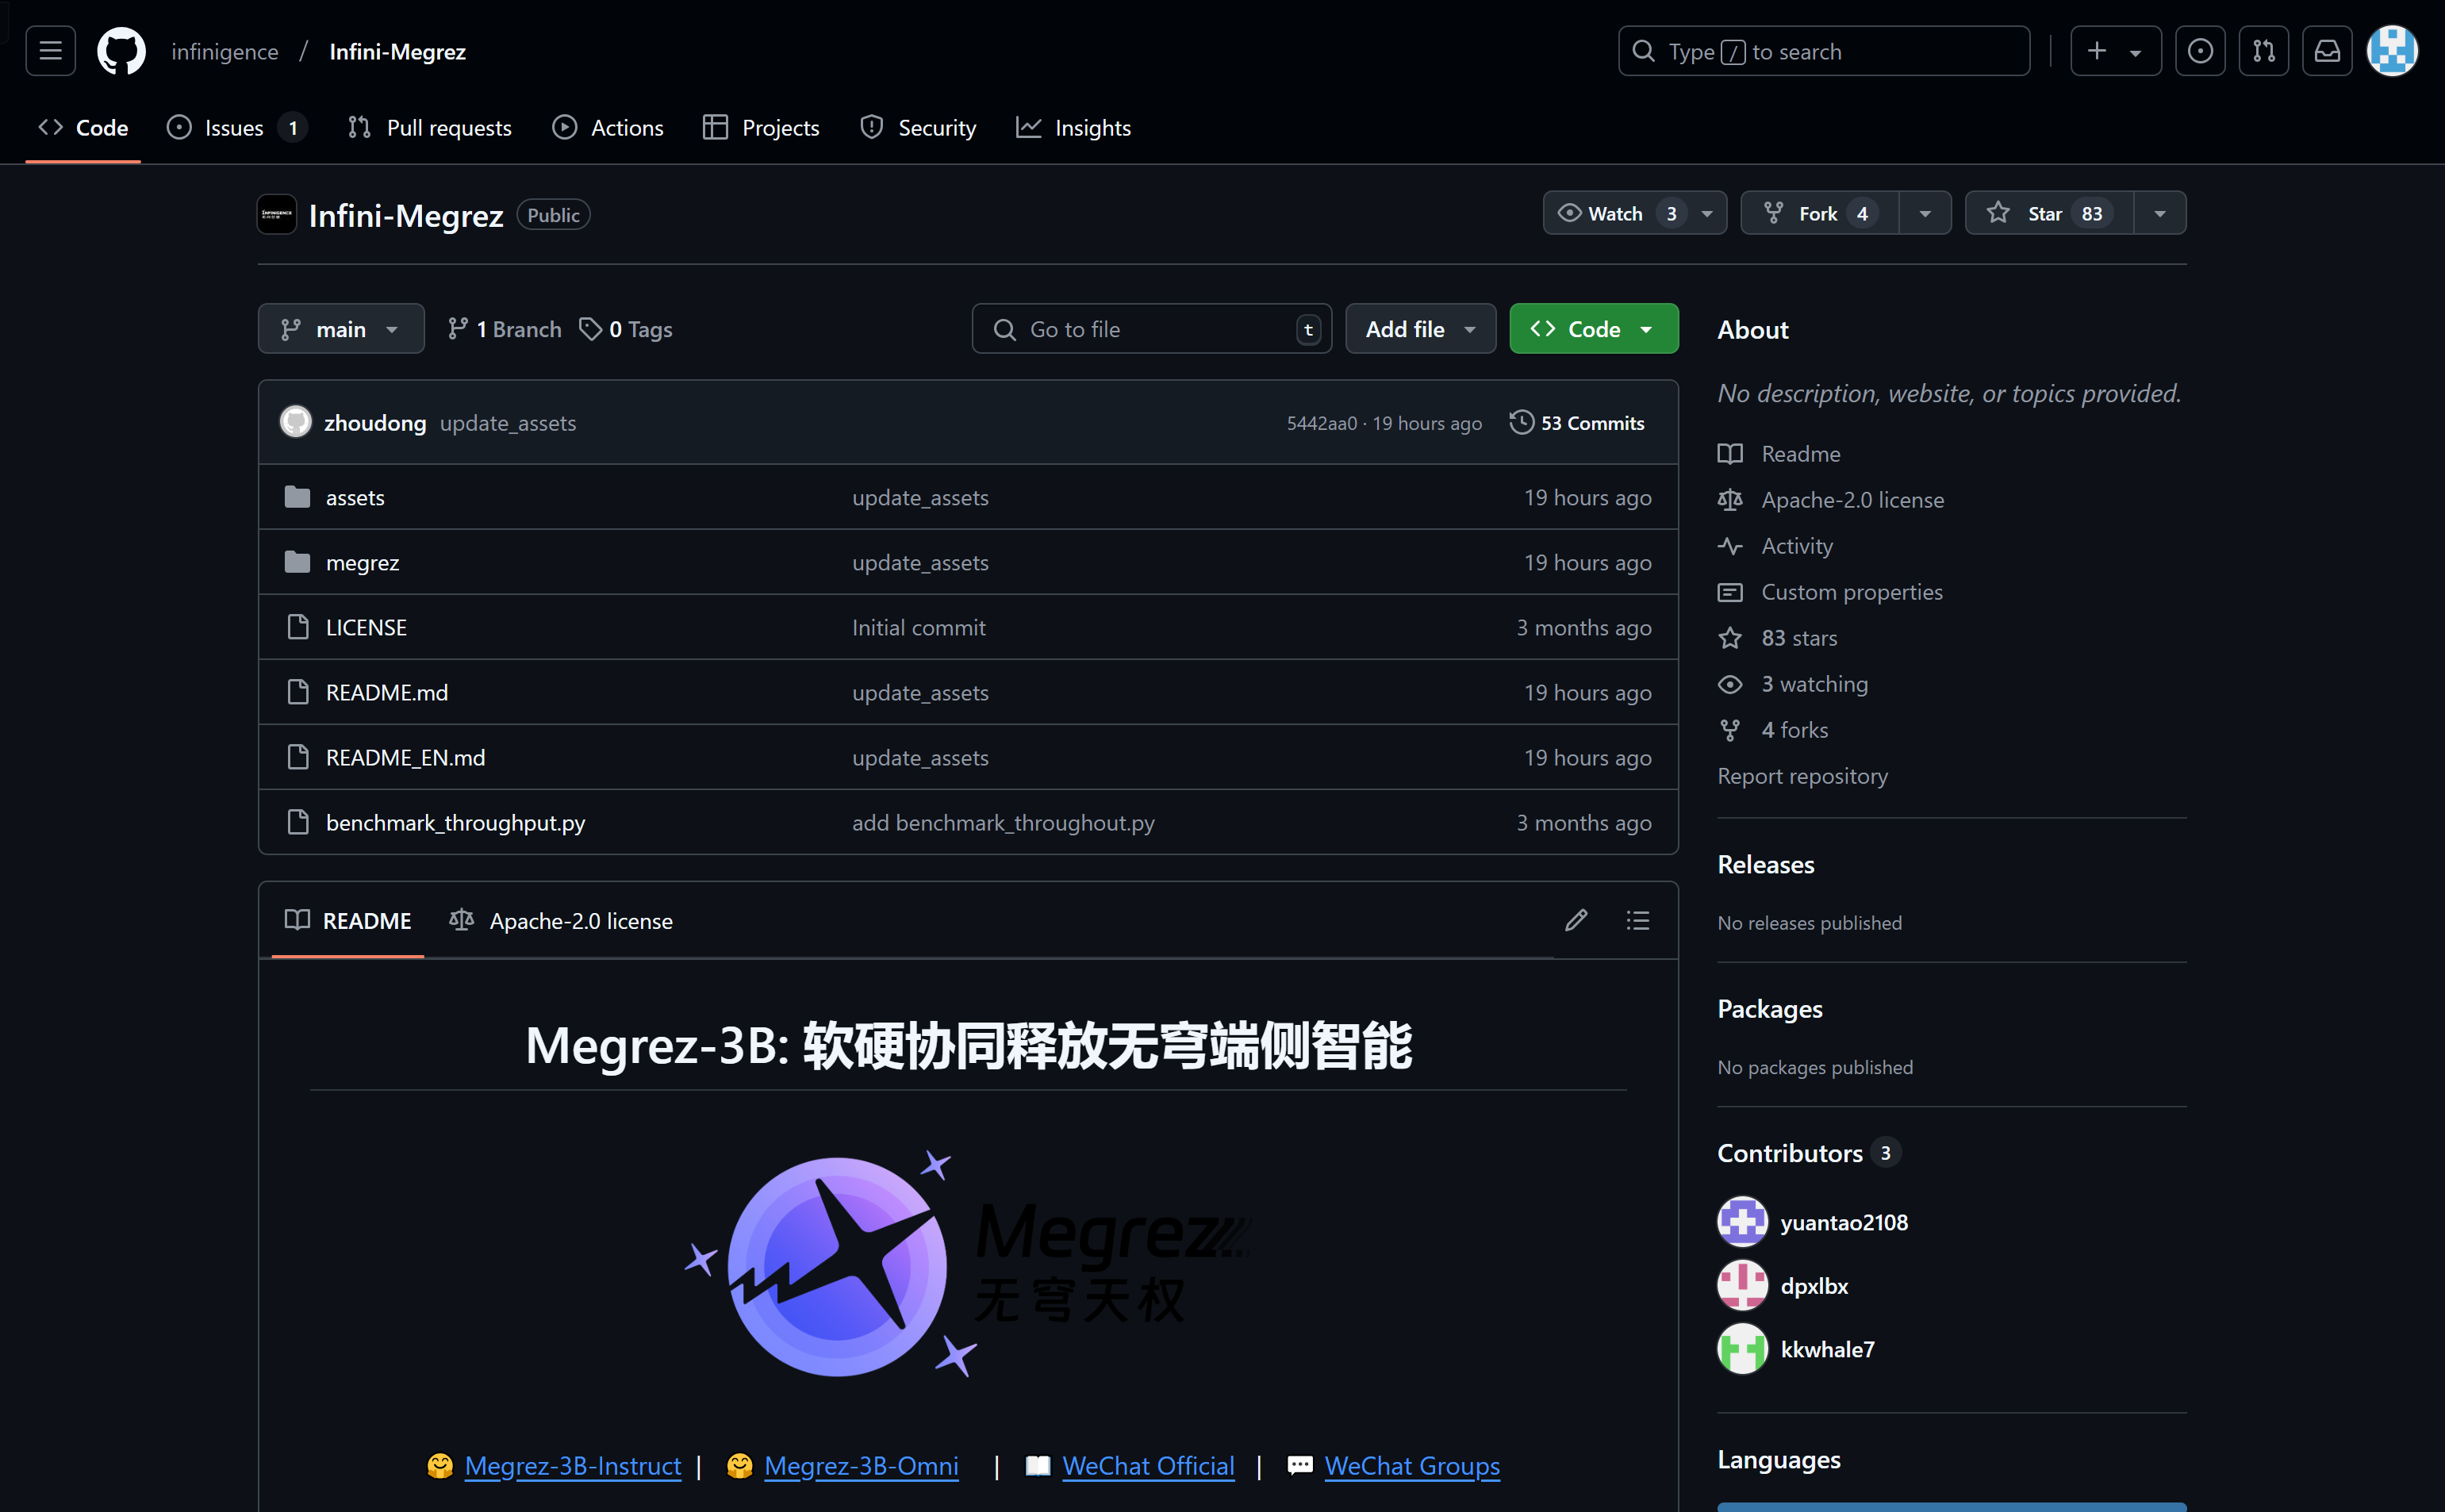The width and height of the screenshot is (2445, 1512).
Task: Open the Megrez-3B-Omni link
Action: click(x=861, y=1466)
